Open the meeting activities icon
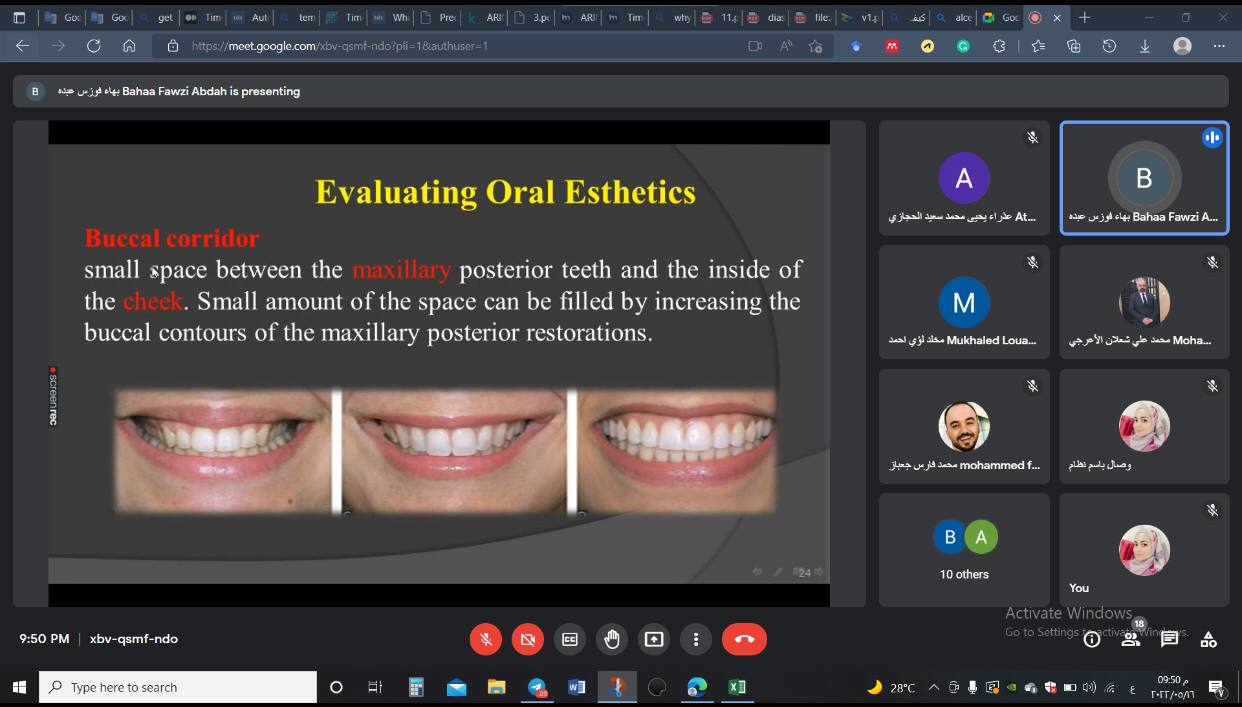The width and height of the screenshot is (1242, 707). point(1207,639)
